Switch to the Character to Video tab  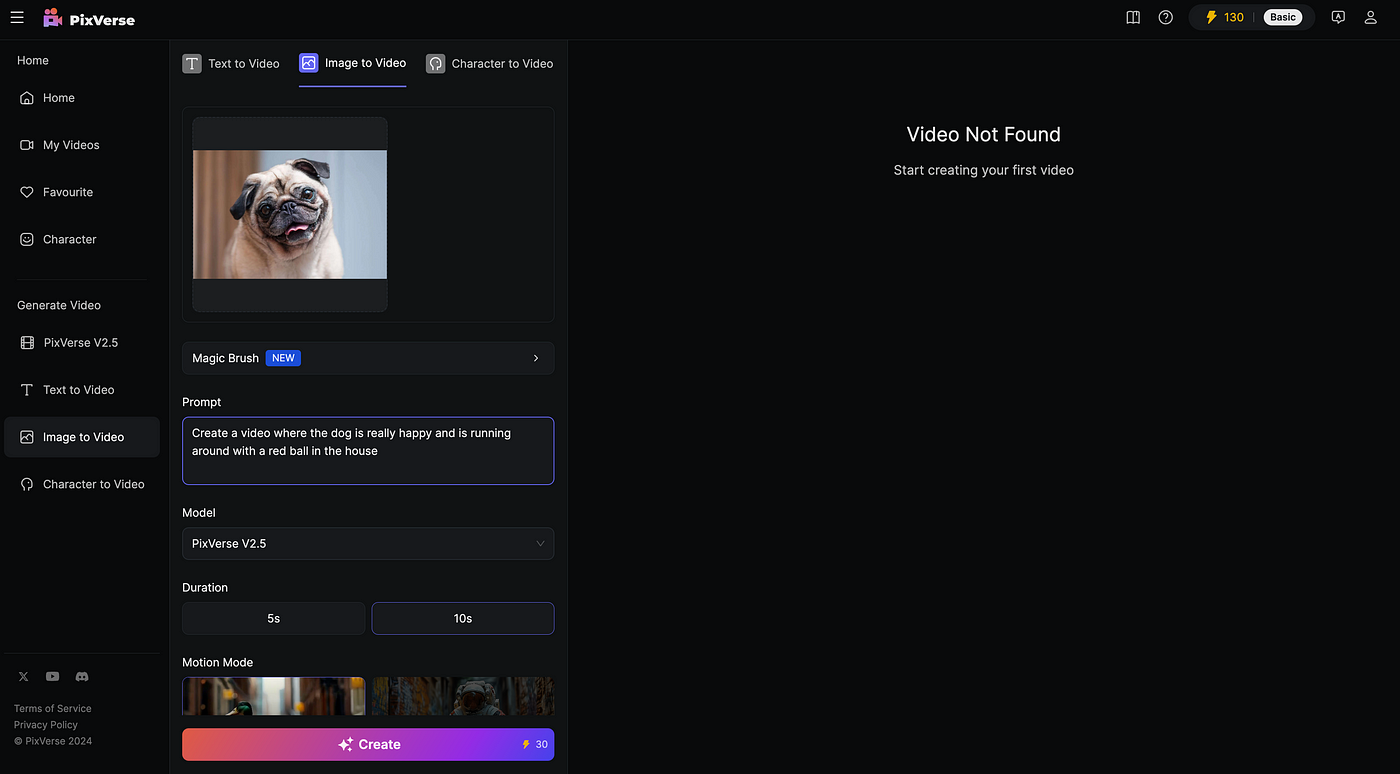click(489, 63)
